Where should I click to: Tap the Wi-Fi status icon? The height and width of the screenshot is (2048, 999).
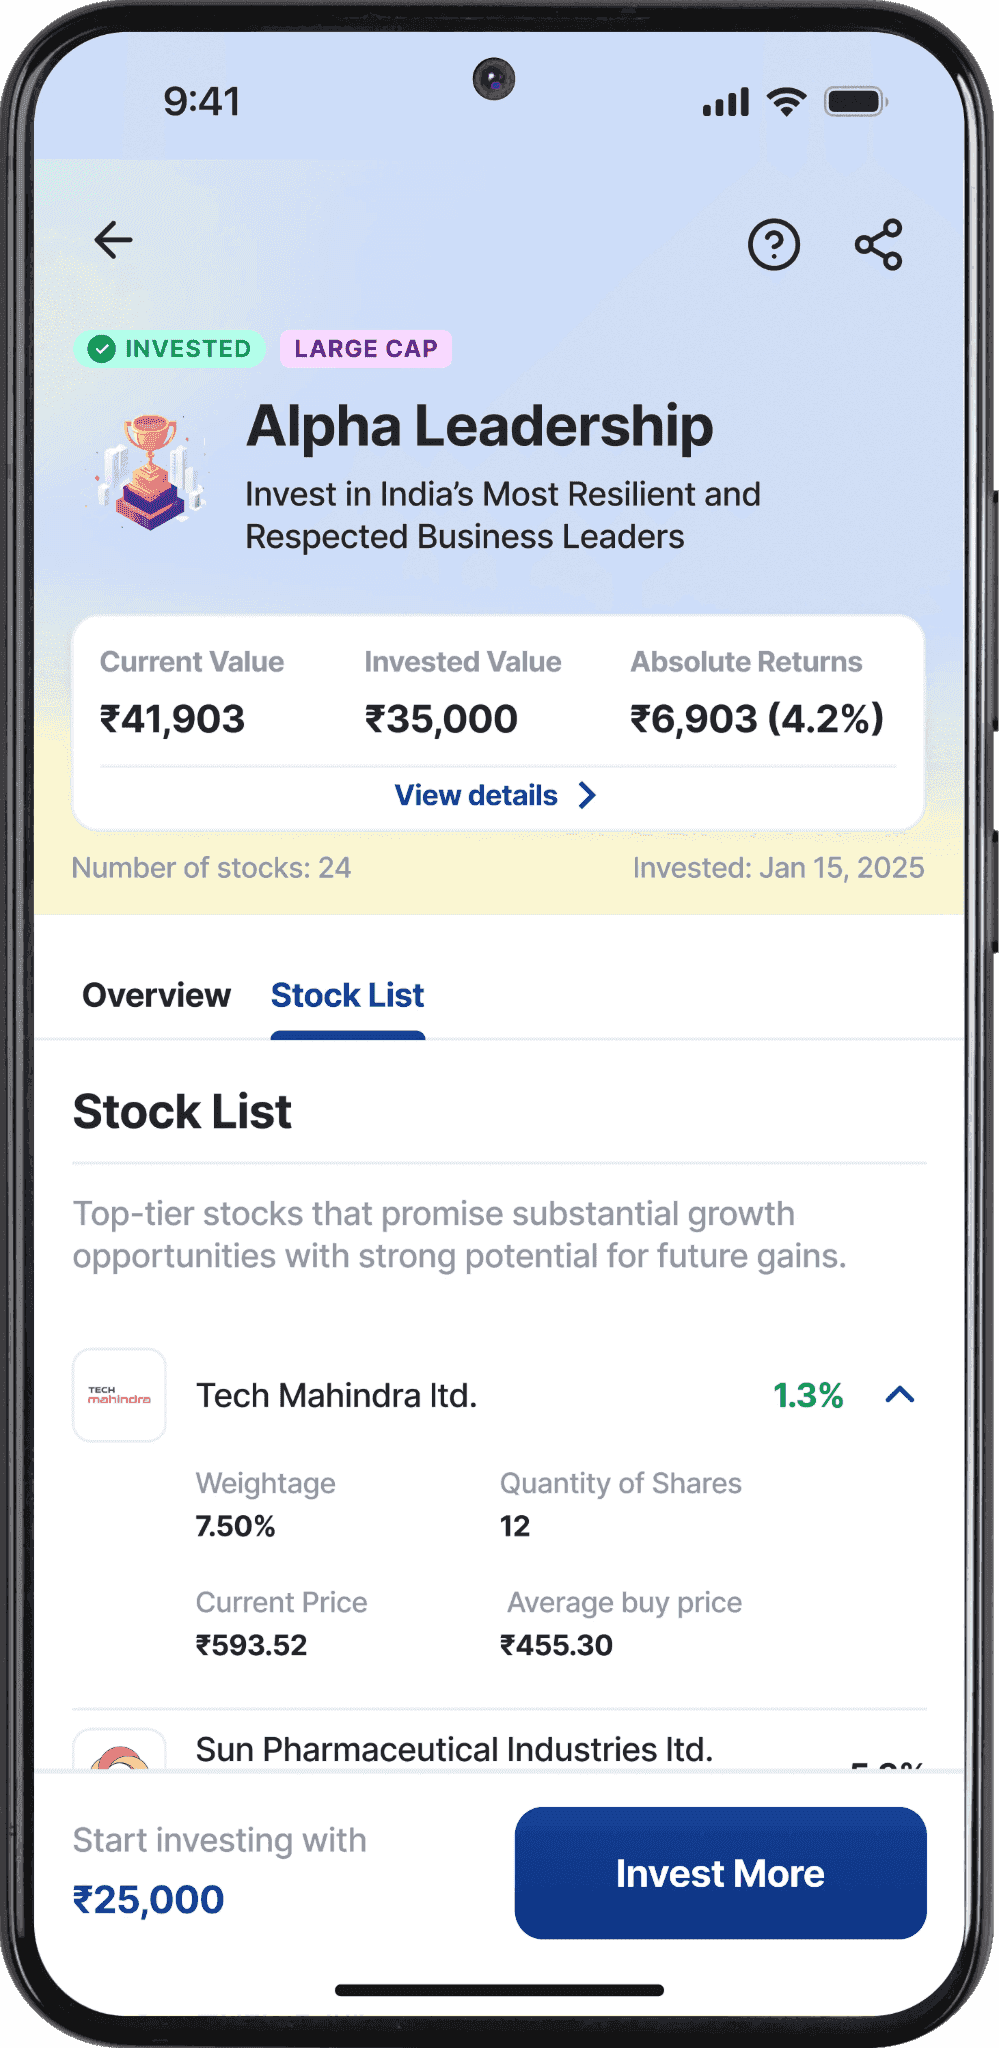point(786,102)
